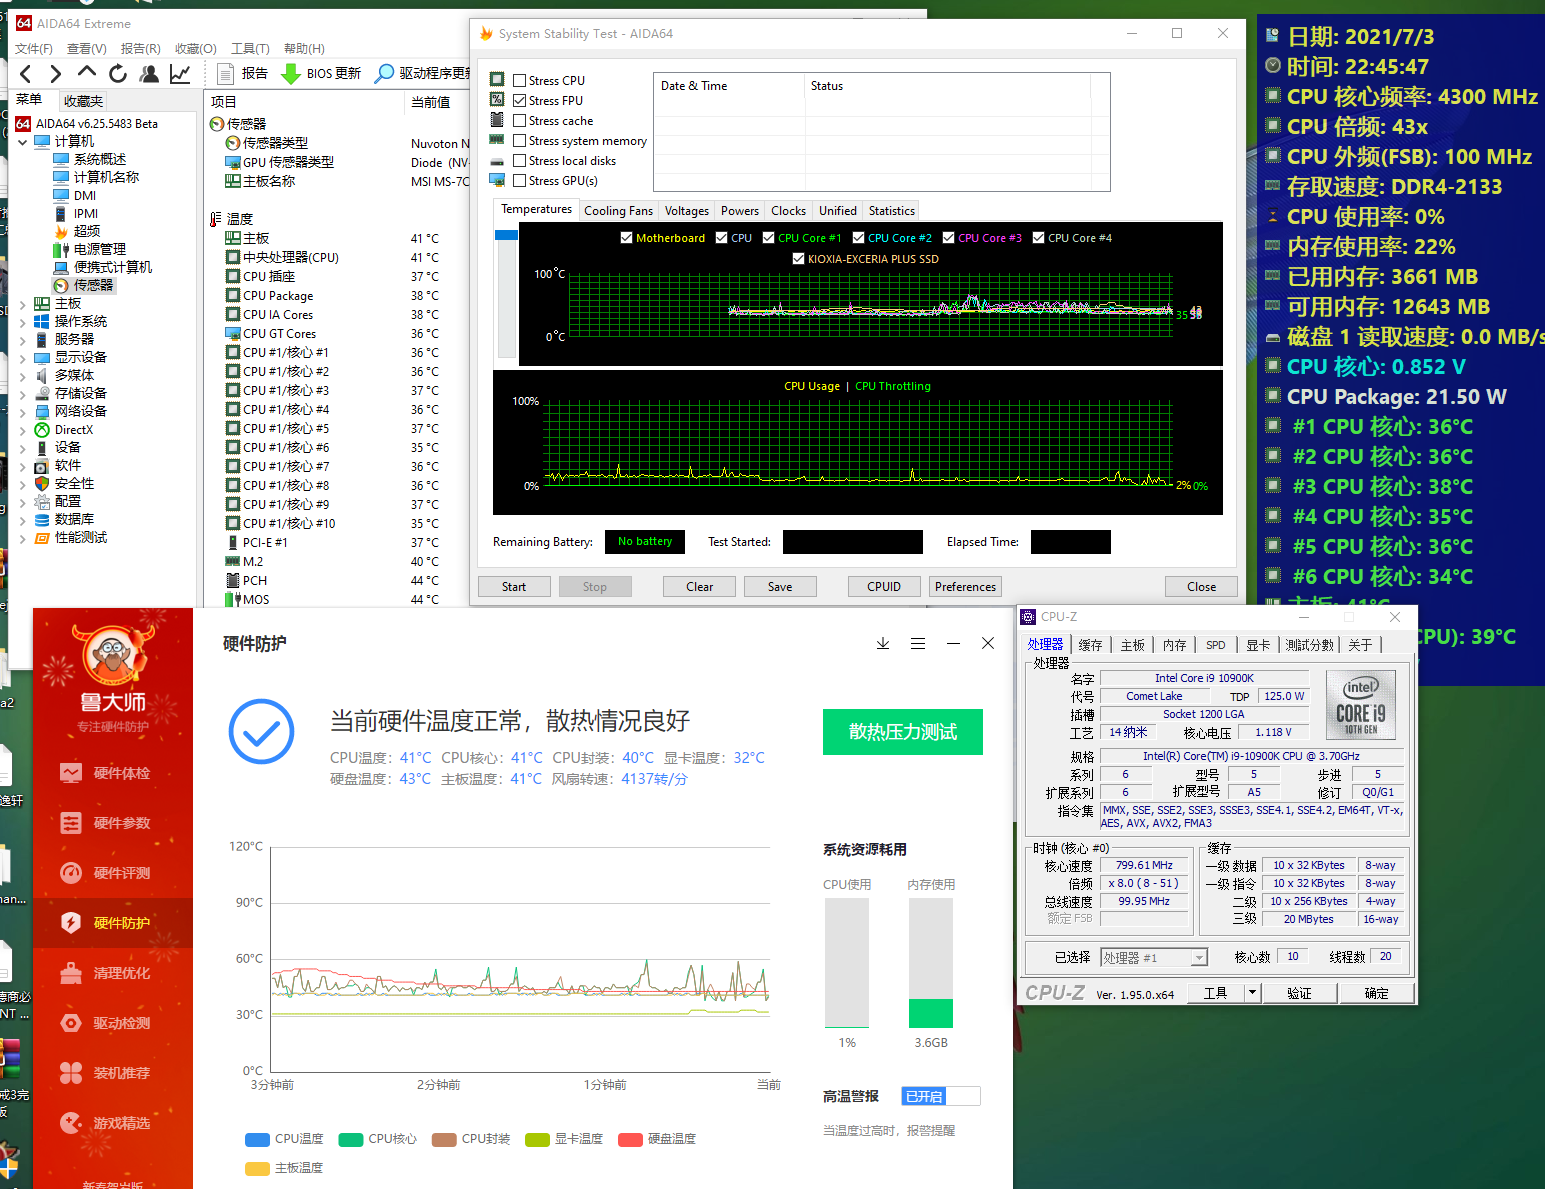Select 超频 tree item in AIDA64
The width and height of the screenshot is (1545, 1189).
(x=86, y=231)
